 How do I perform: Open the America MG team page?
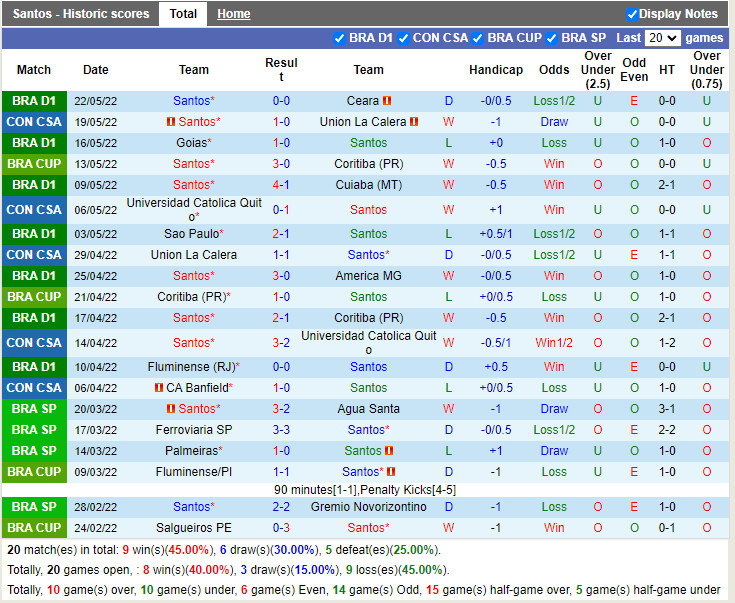(368, 276)
